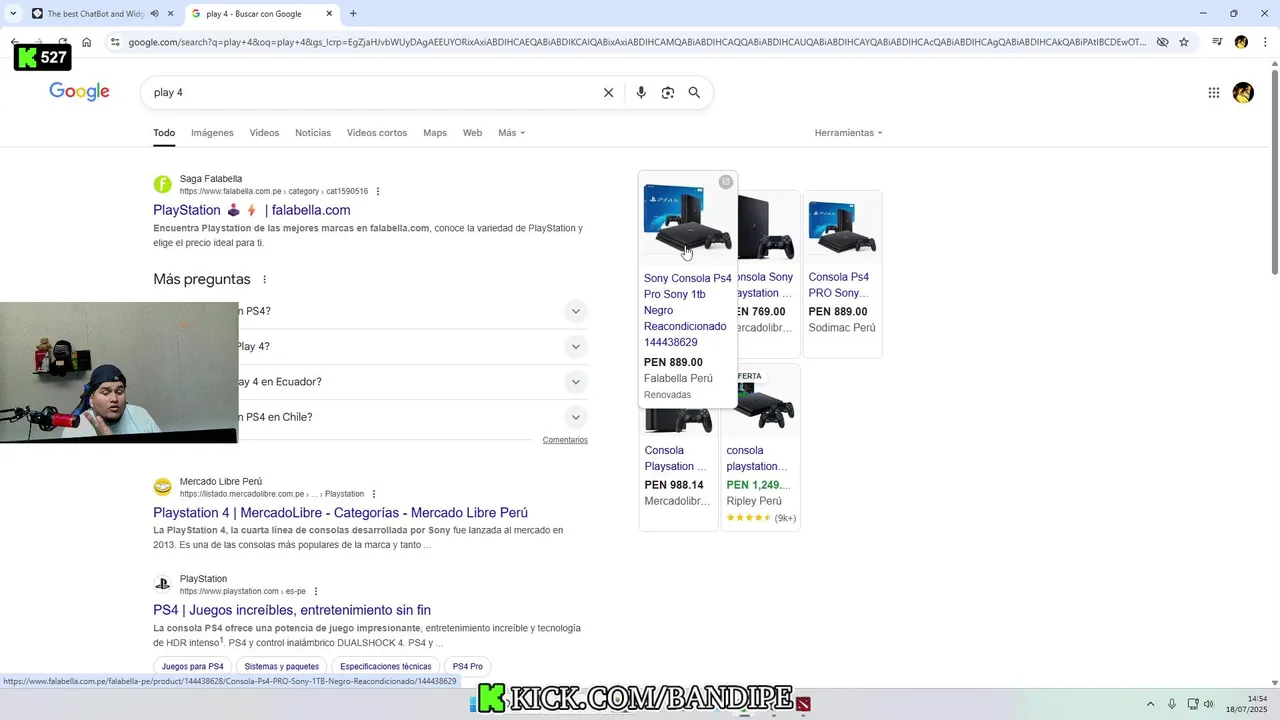Open Chrome media controls icon
This screenshot has height=720, width=1280.
1217,42
